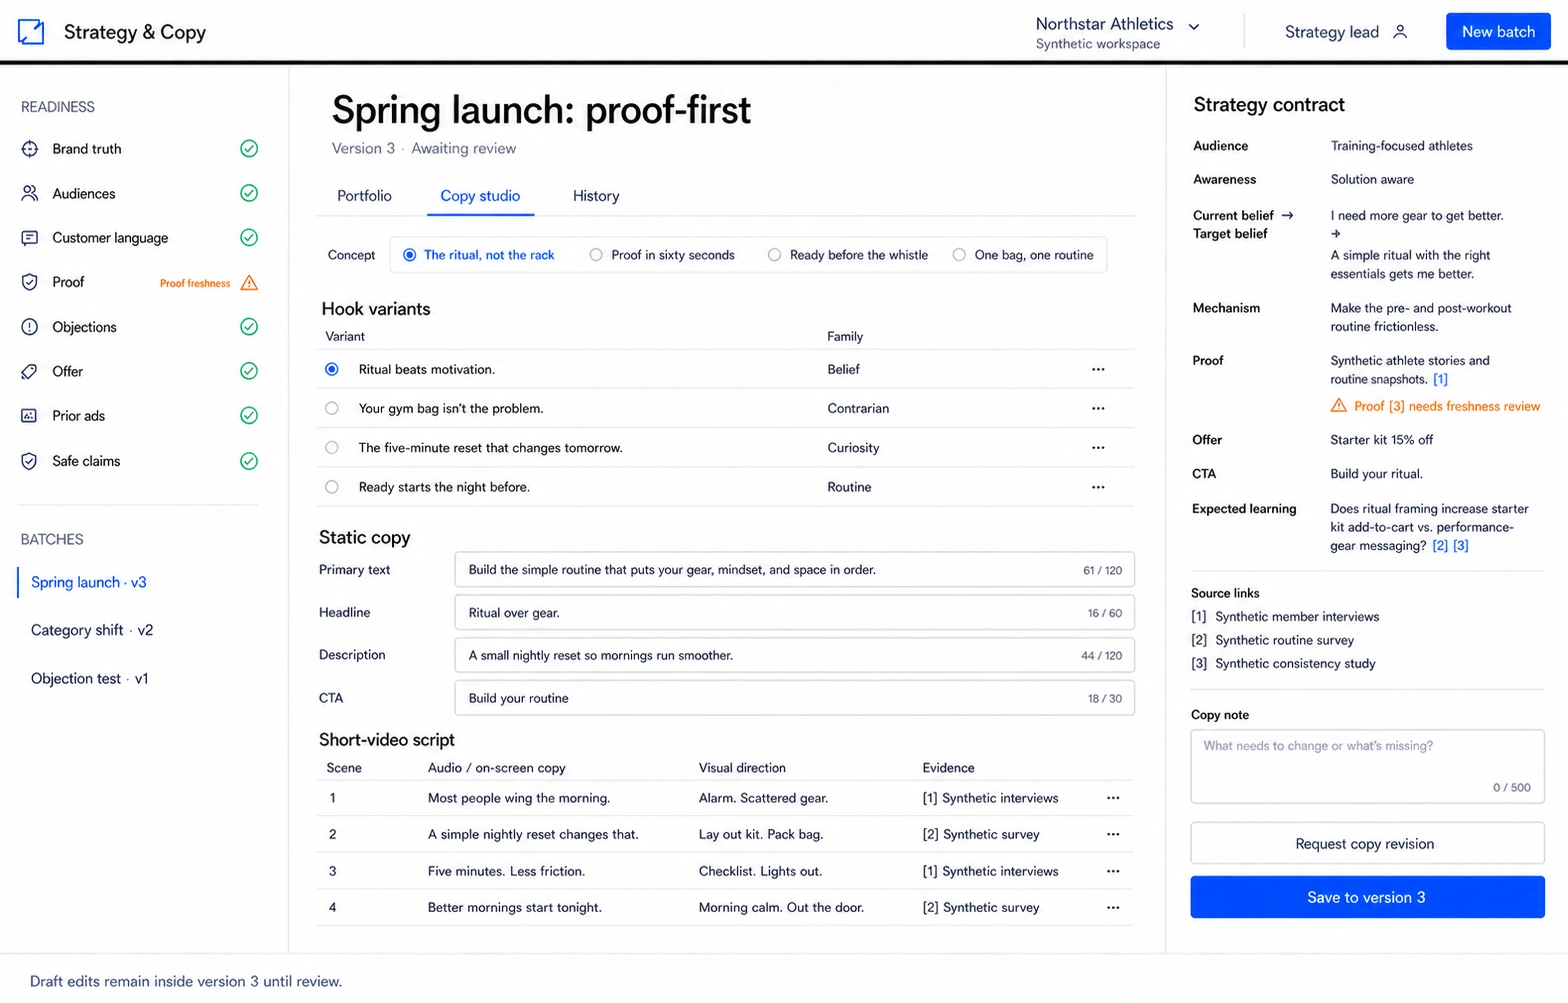Click the New batch button
This screenshot has width=1568, height=1003.
(x=1498, y=32)
